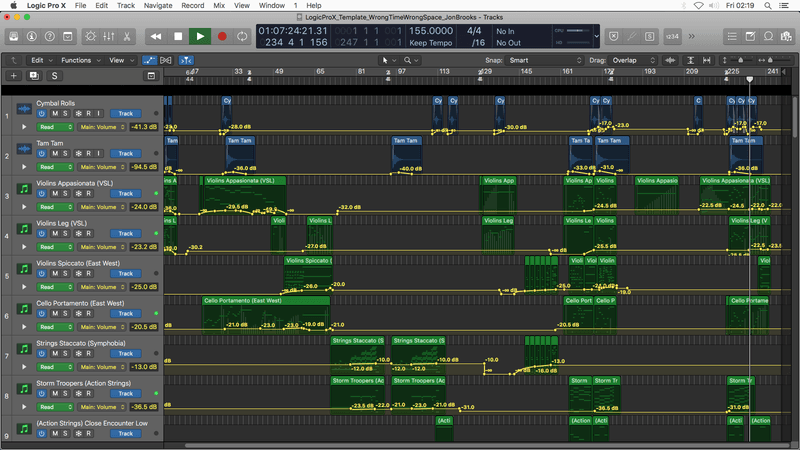The height and width of the screenshot is (450, 800).
Task: Toggle Replace mode in the control bar
Action: [614, 36]
